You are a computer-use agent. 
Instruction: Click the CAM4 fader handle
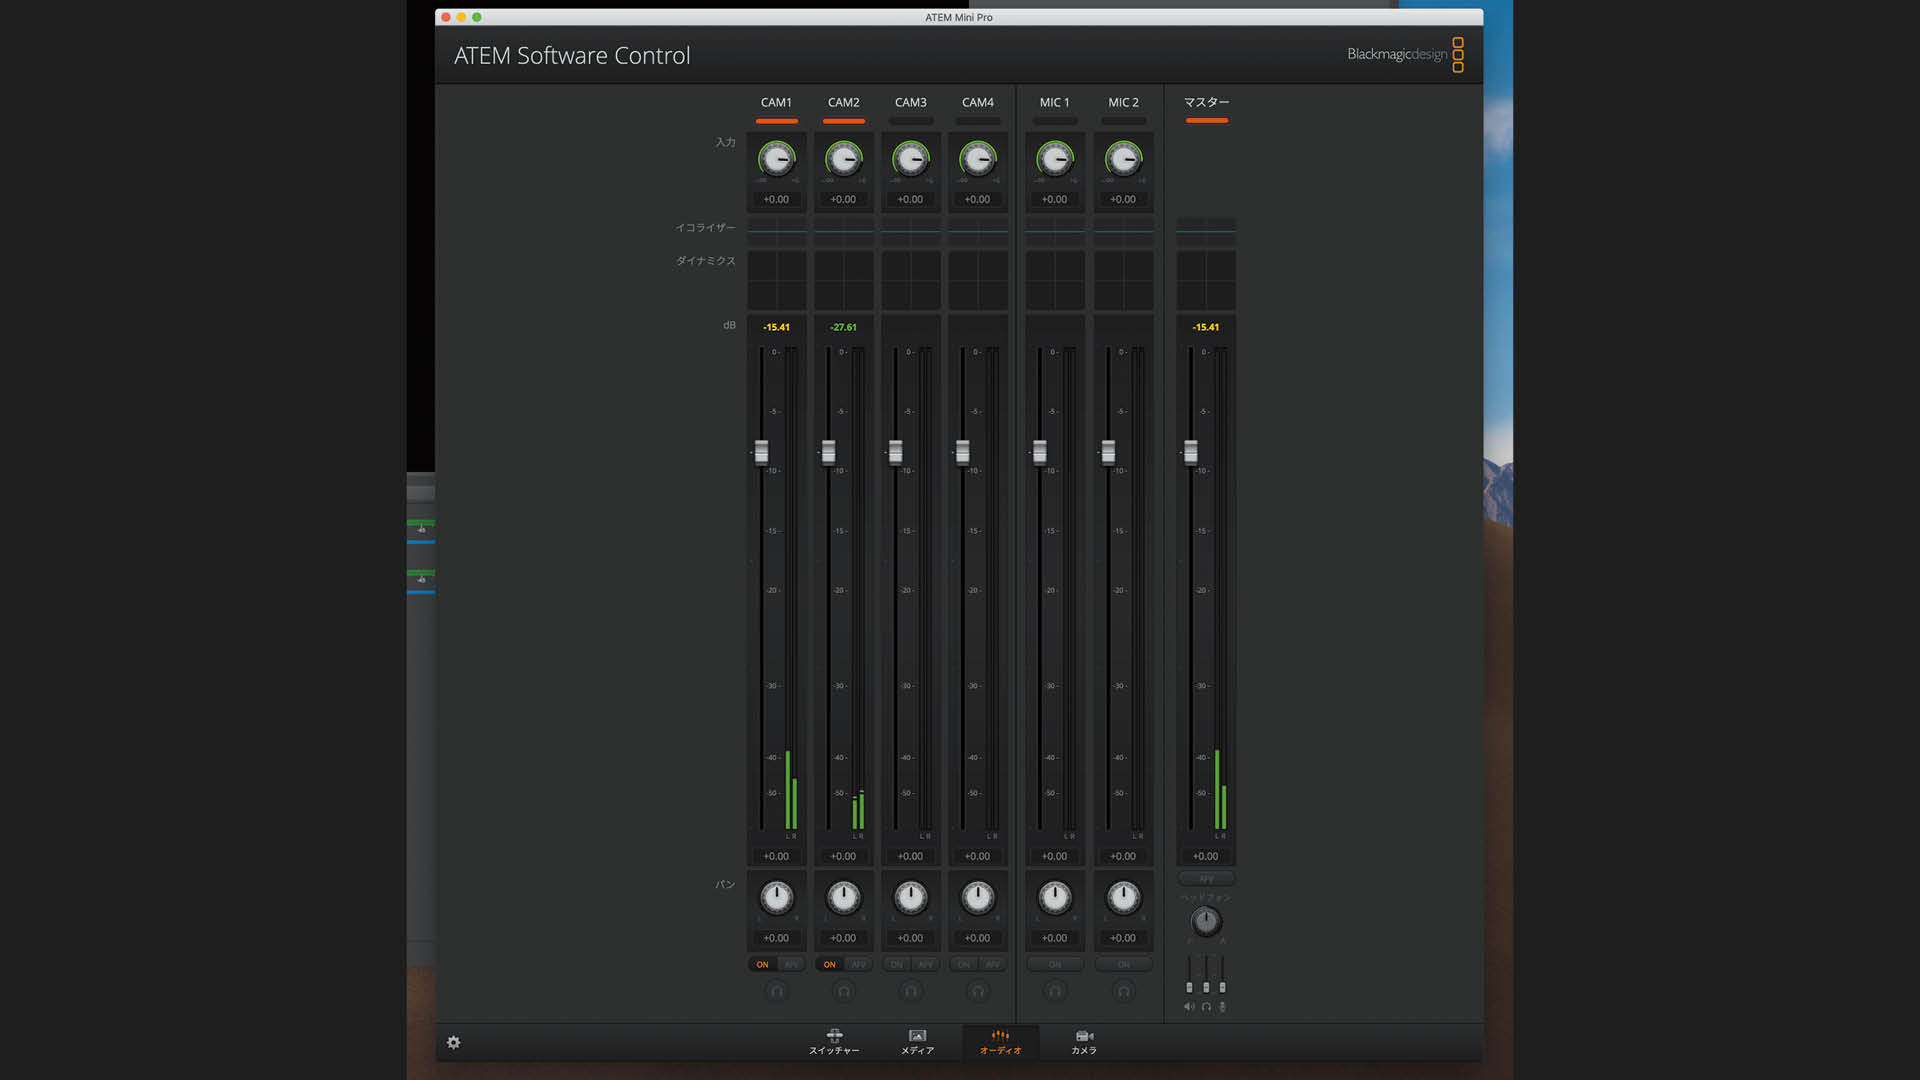point(962,452)
